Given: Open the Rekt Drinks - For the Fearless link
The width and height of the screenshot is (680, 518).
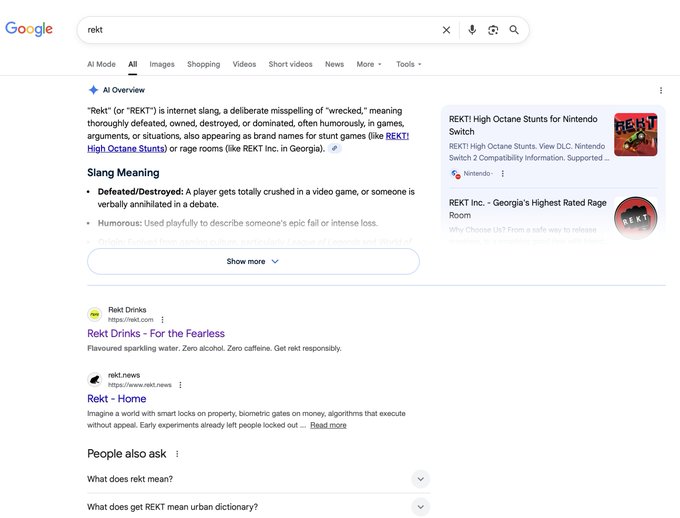Looking at the screenshot, I should [x=156, y=334].
